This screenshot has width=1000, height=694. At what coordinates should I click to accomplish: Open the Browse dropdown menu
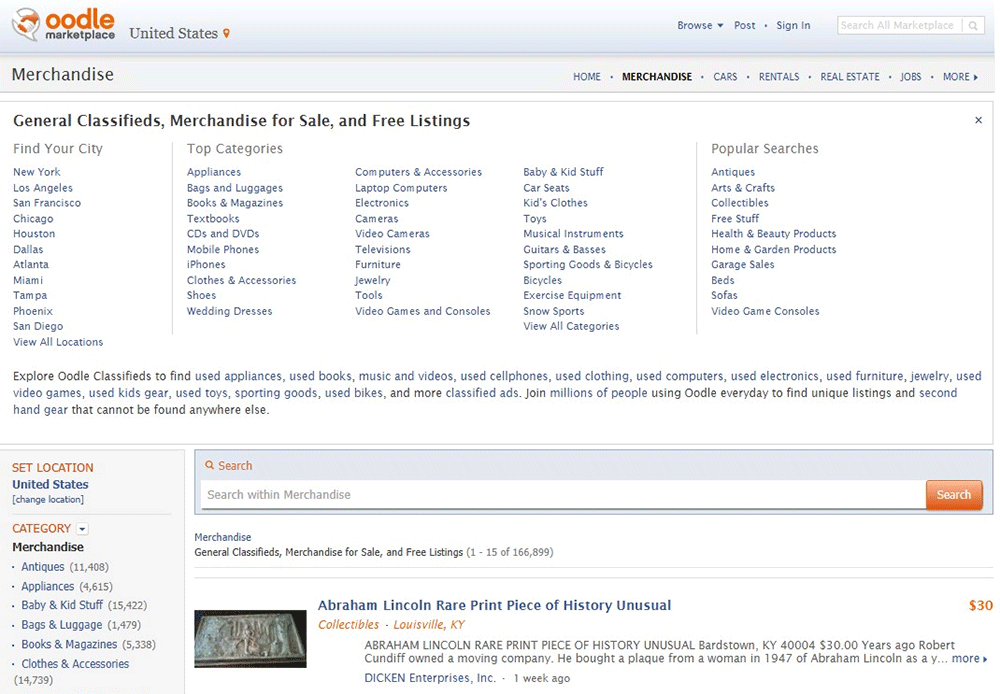click(x=700, y=26)
